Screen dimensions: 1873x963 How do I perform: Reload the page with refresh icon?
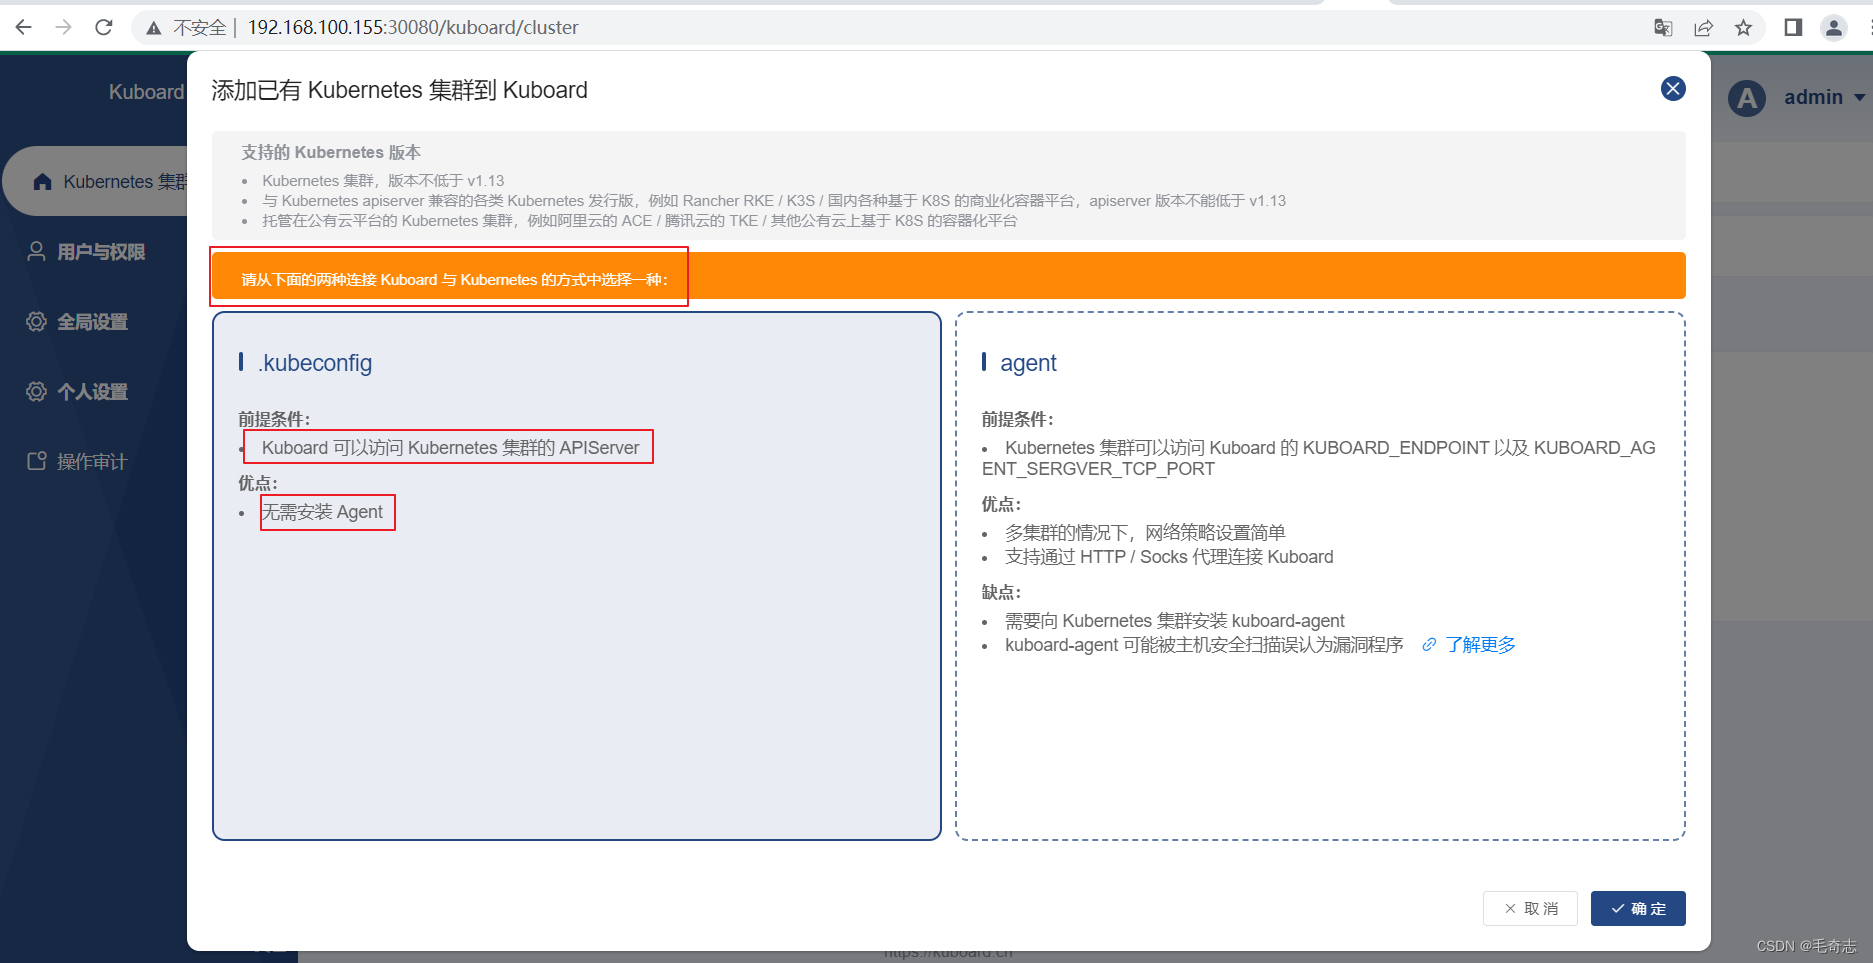tap(103, 27)
